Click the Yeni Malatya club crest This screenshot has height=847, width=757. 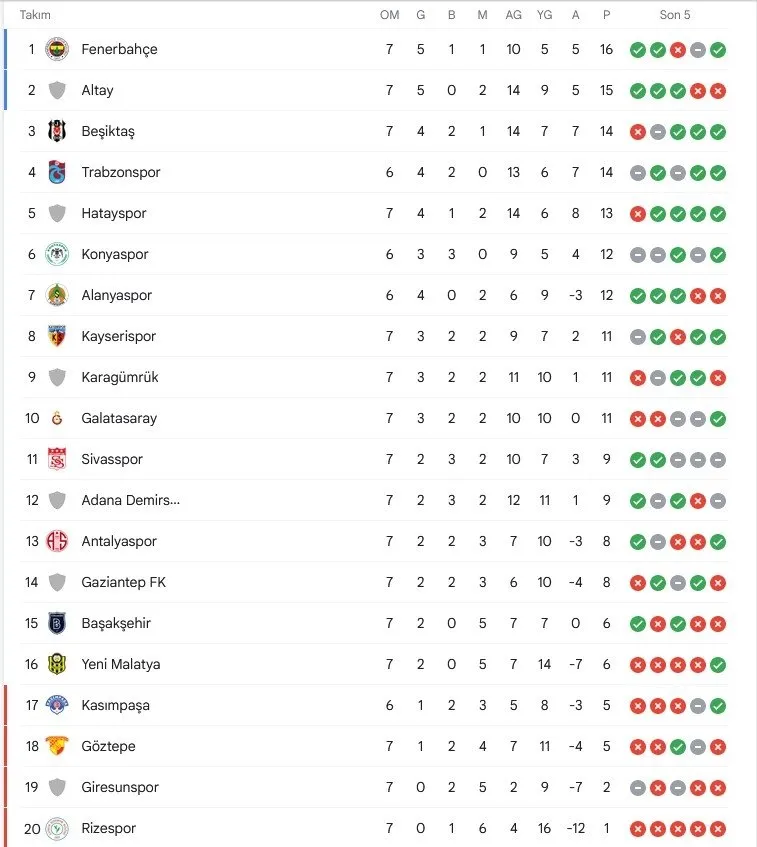[57, 664]
